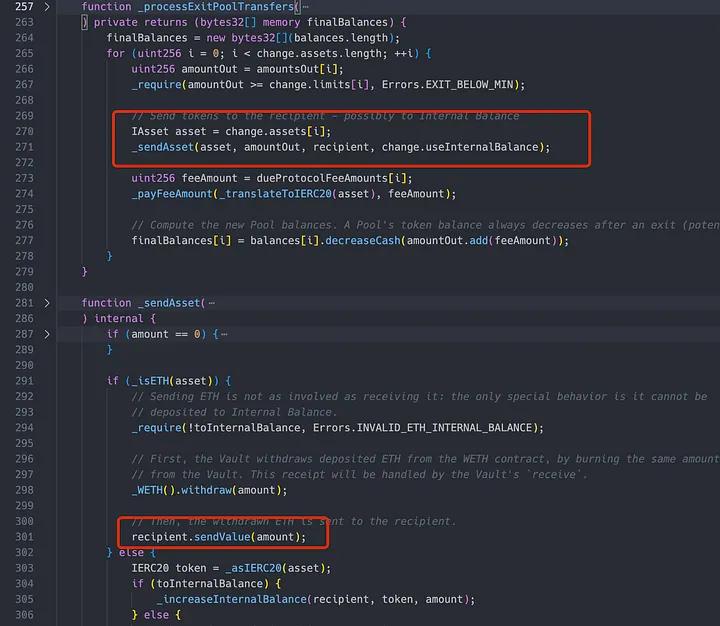The image size is (720, 626).
Task: Expand the folded _sendAsset signature chevron
Action: coord(47,303)
